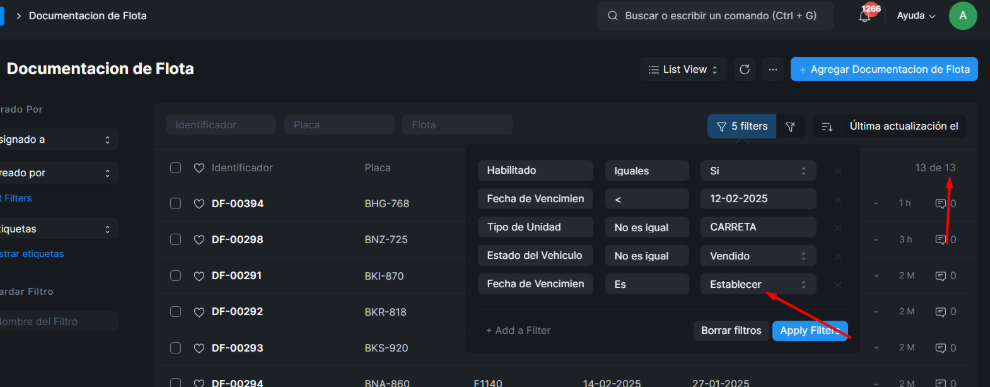Viewport: 990px width, 387px height.
Task: Remove the Estado del Vehiculo filter
Action: 838,256
